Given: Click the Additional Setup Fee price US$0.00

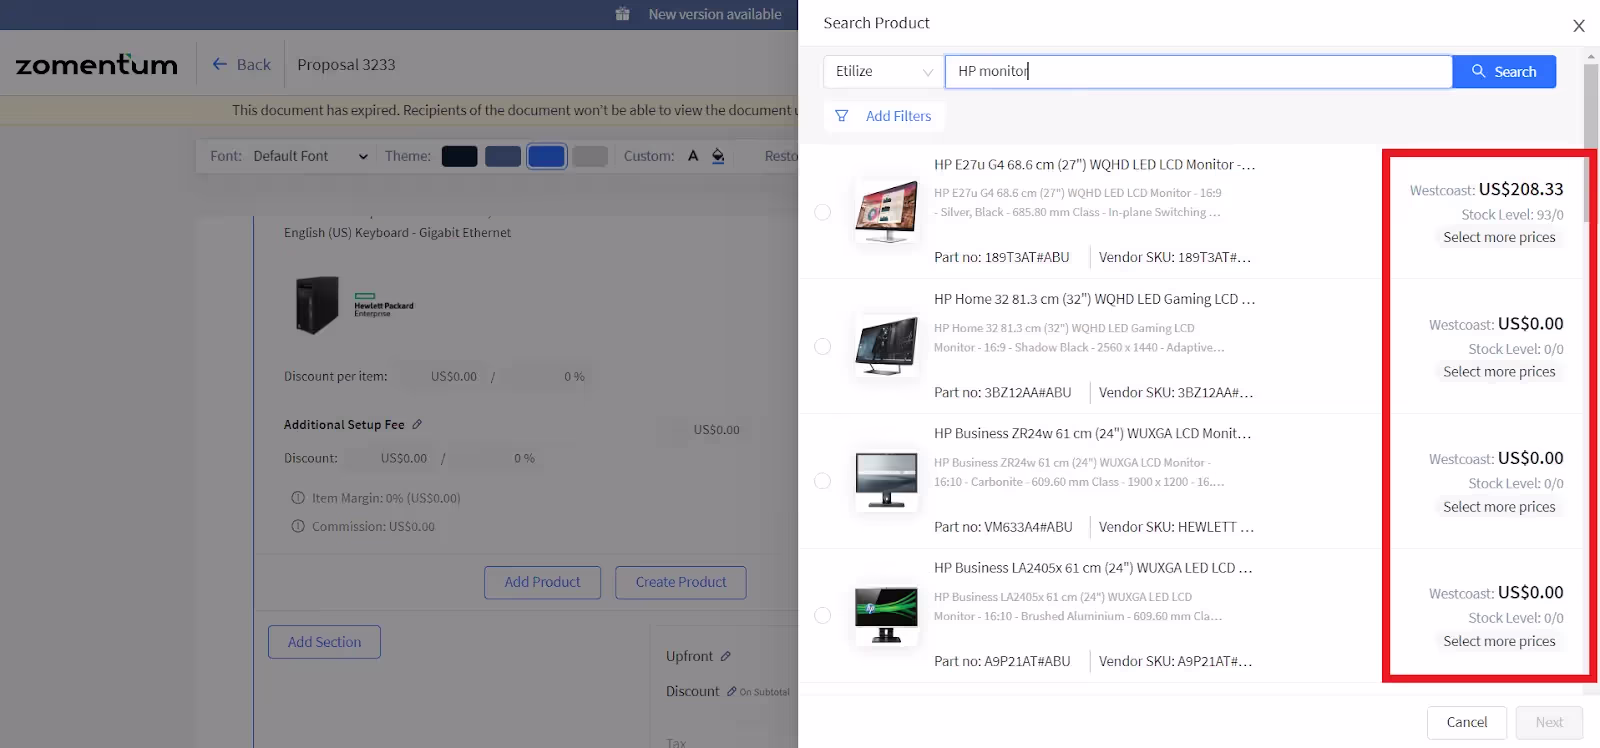Looking at the screenshot, I should [716, 430].
